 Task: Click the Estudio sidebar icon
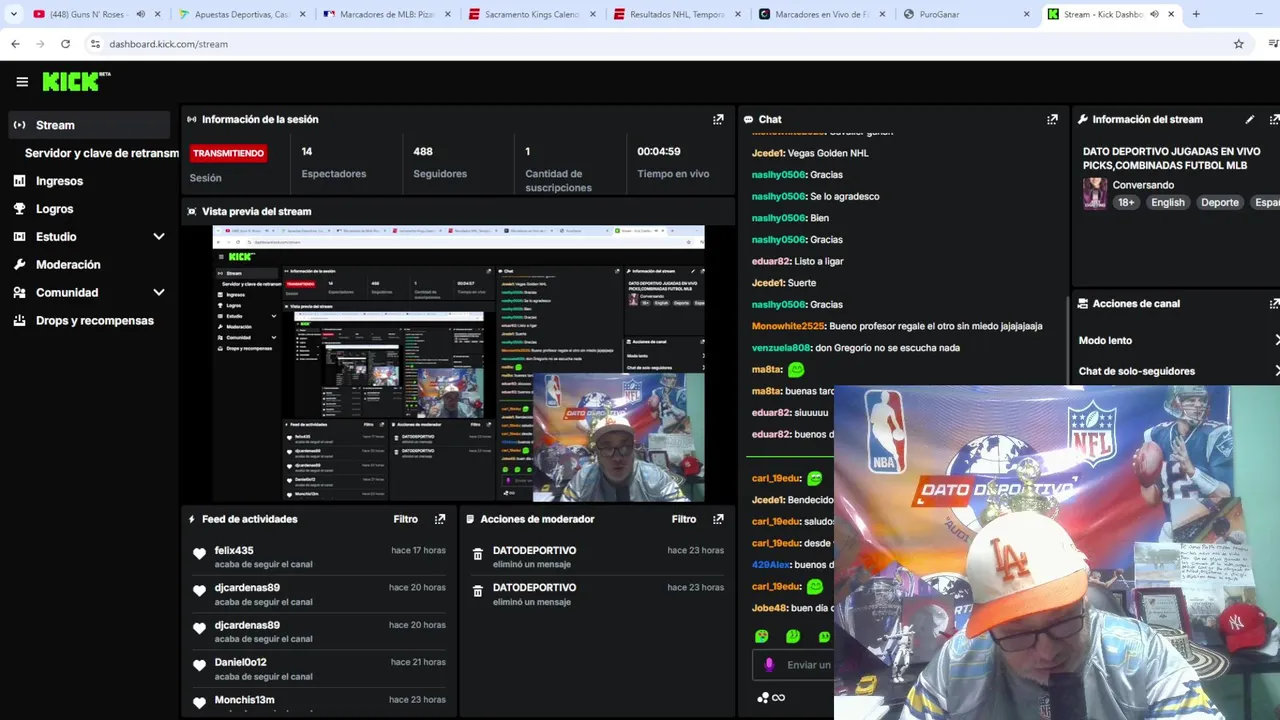pos(19,237)
